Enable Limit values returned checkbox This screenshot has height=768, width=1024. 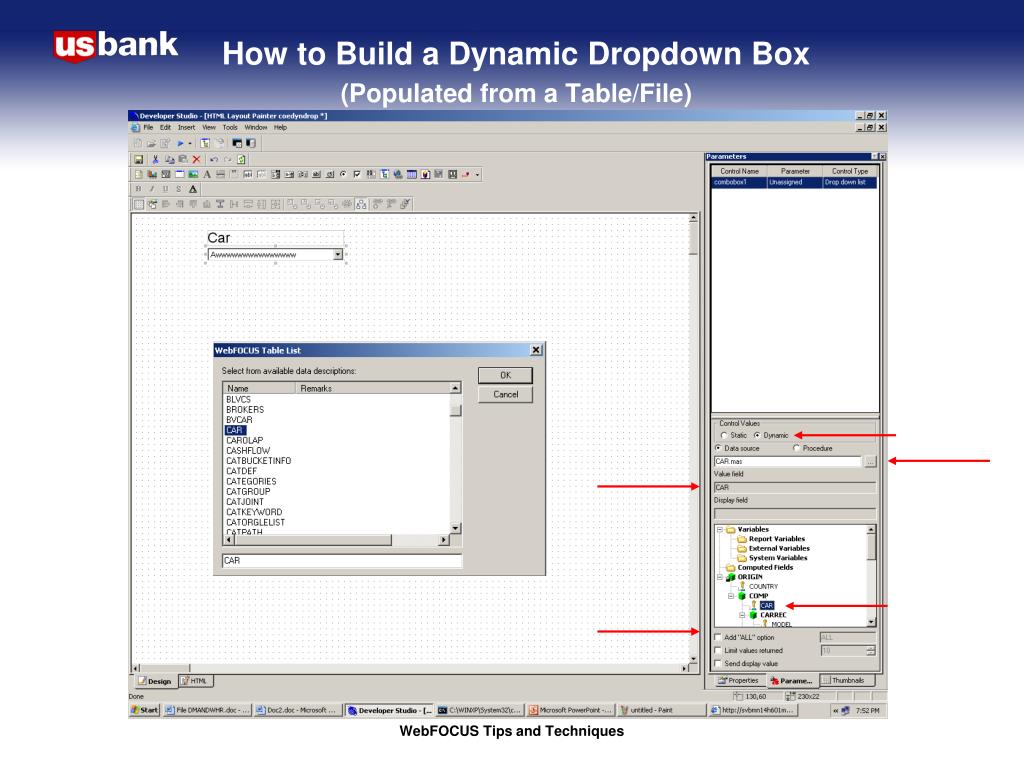718,650
